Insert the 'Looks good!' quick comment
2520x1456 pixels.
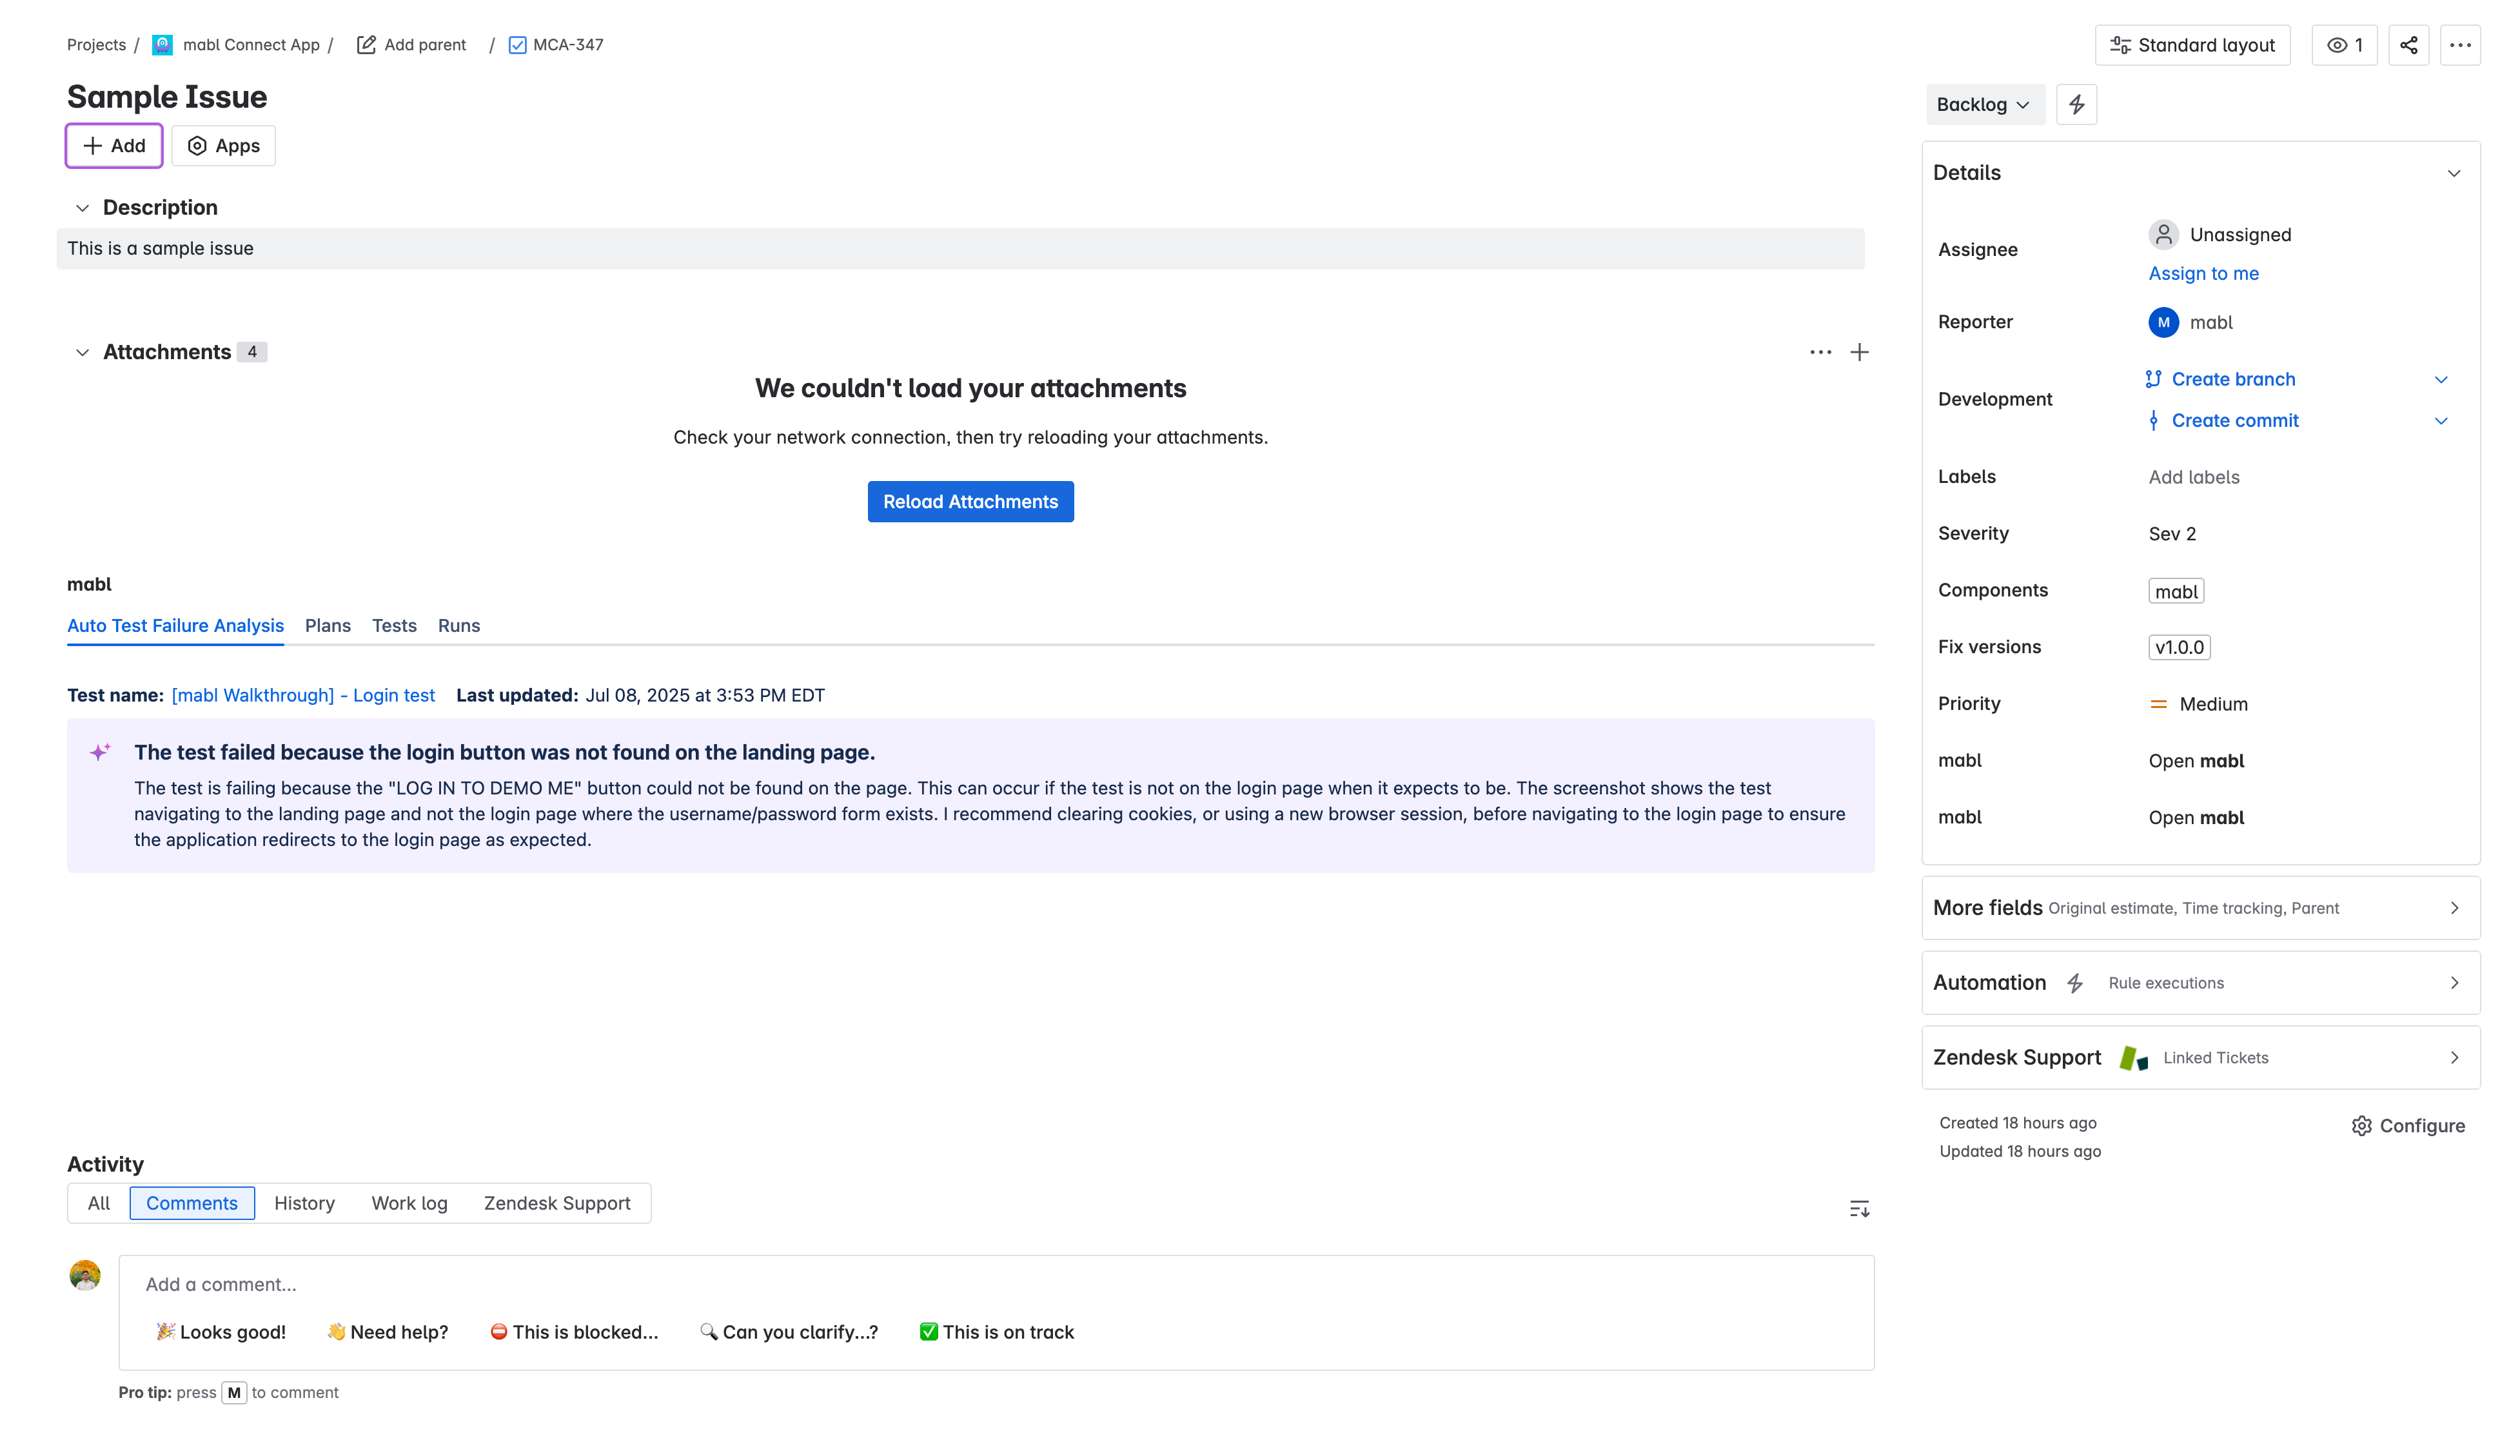click(221, 1332)
